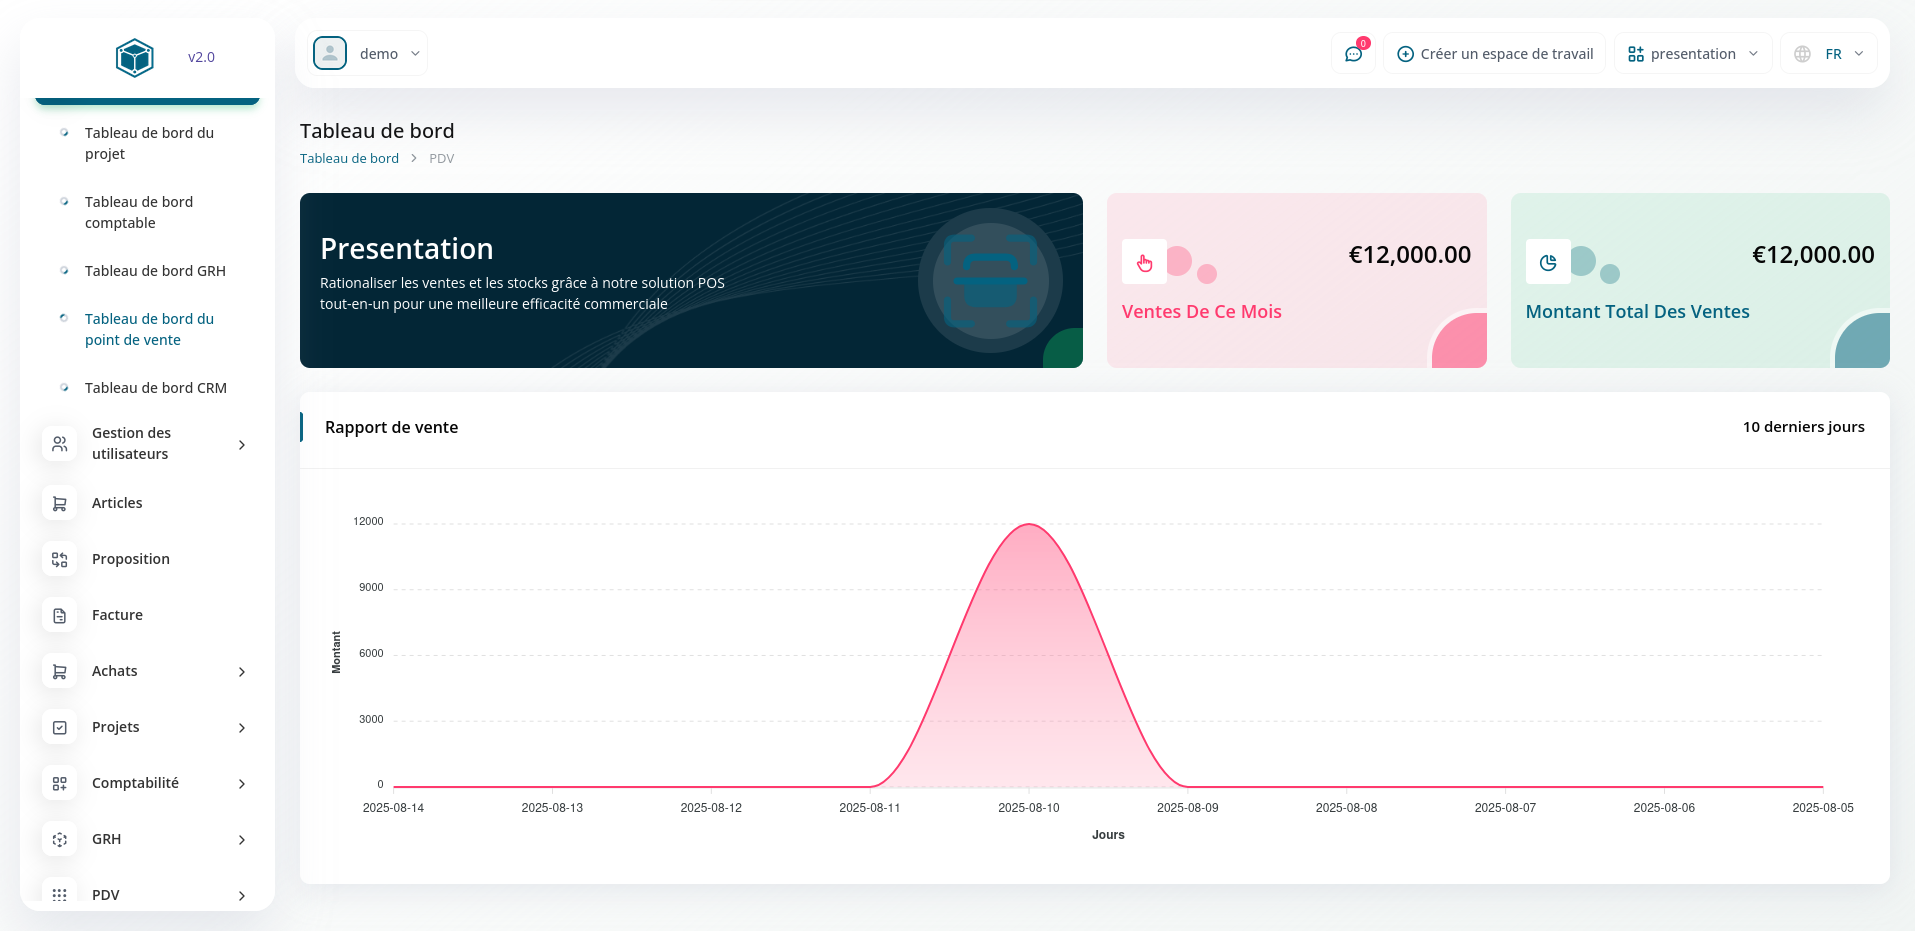1915x931 pixels.
Task: Click the Facture document icon
Action: [x=60, y=615]
